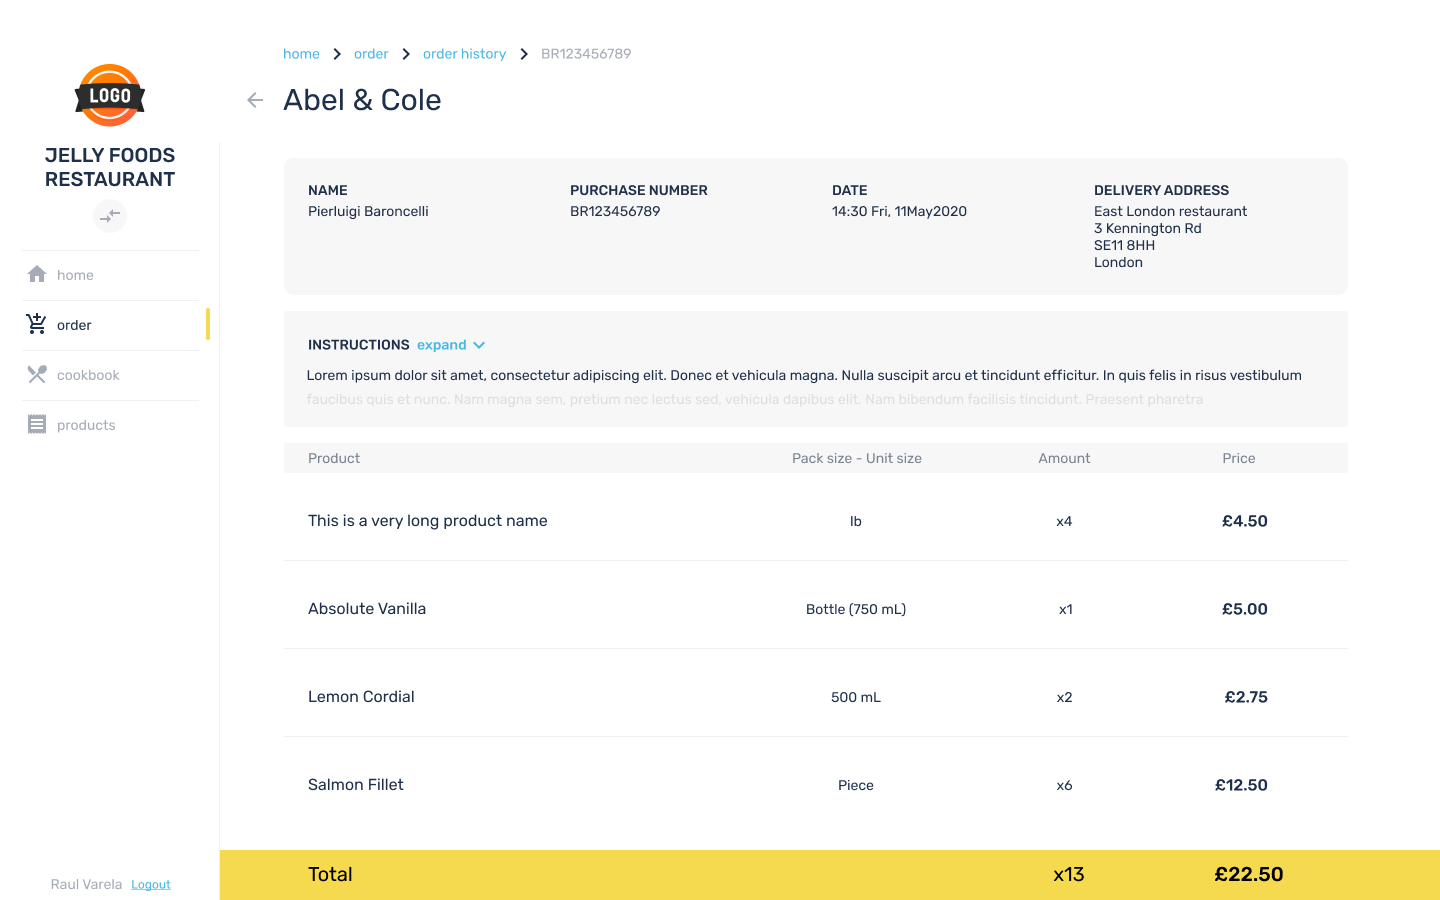The image size is (1440, 900).
Task: Click the order history breadcrumb link
Action: (x=464, y=54)
